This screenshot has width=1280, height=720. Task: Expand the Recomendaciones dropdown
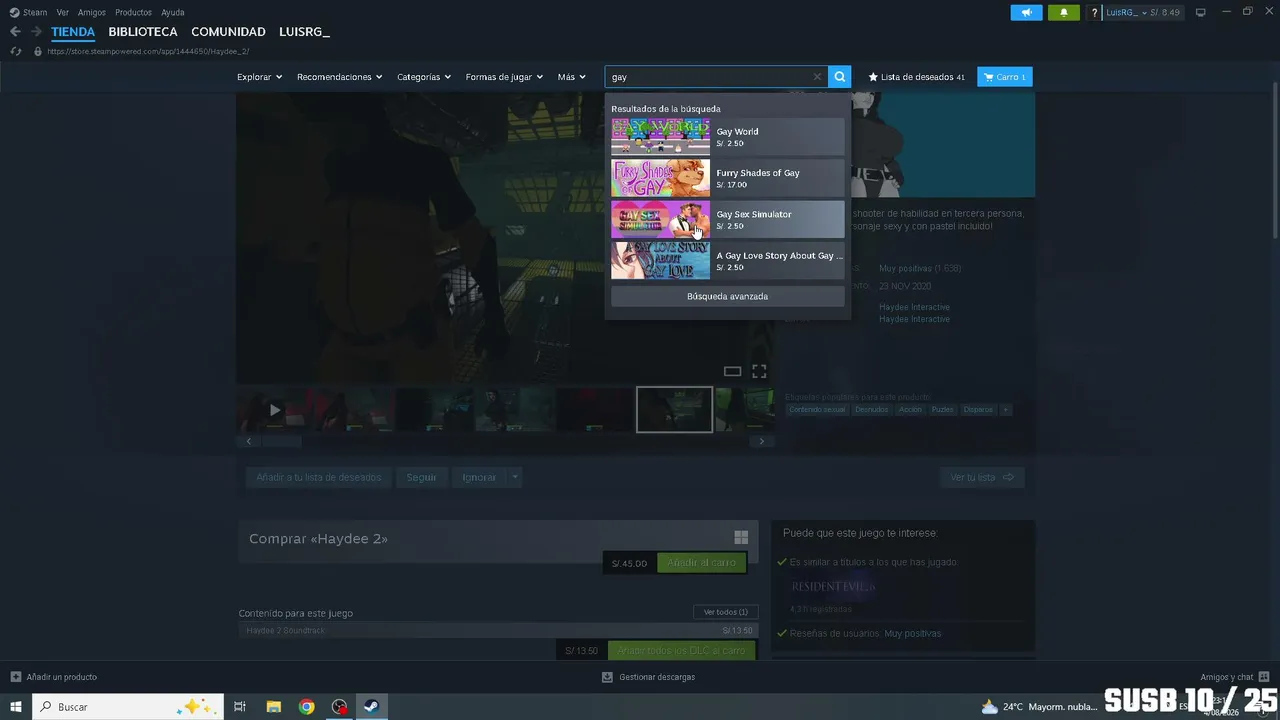point(340,77)
